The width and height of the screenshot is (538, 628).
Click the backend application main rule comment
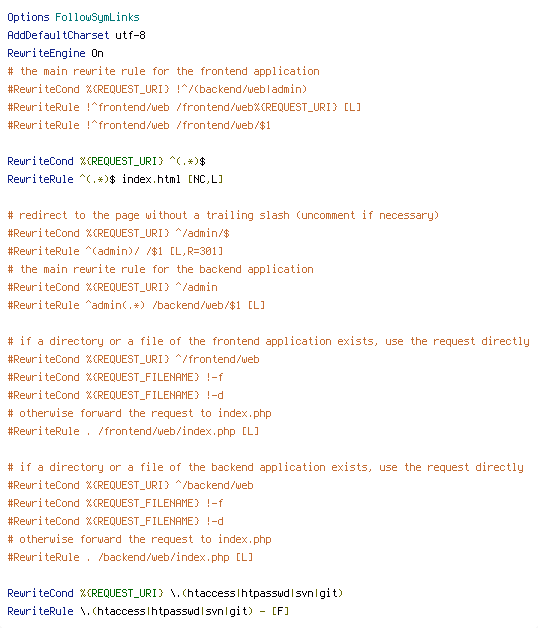click(160, 269)
